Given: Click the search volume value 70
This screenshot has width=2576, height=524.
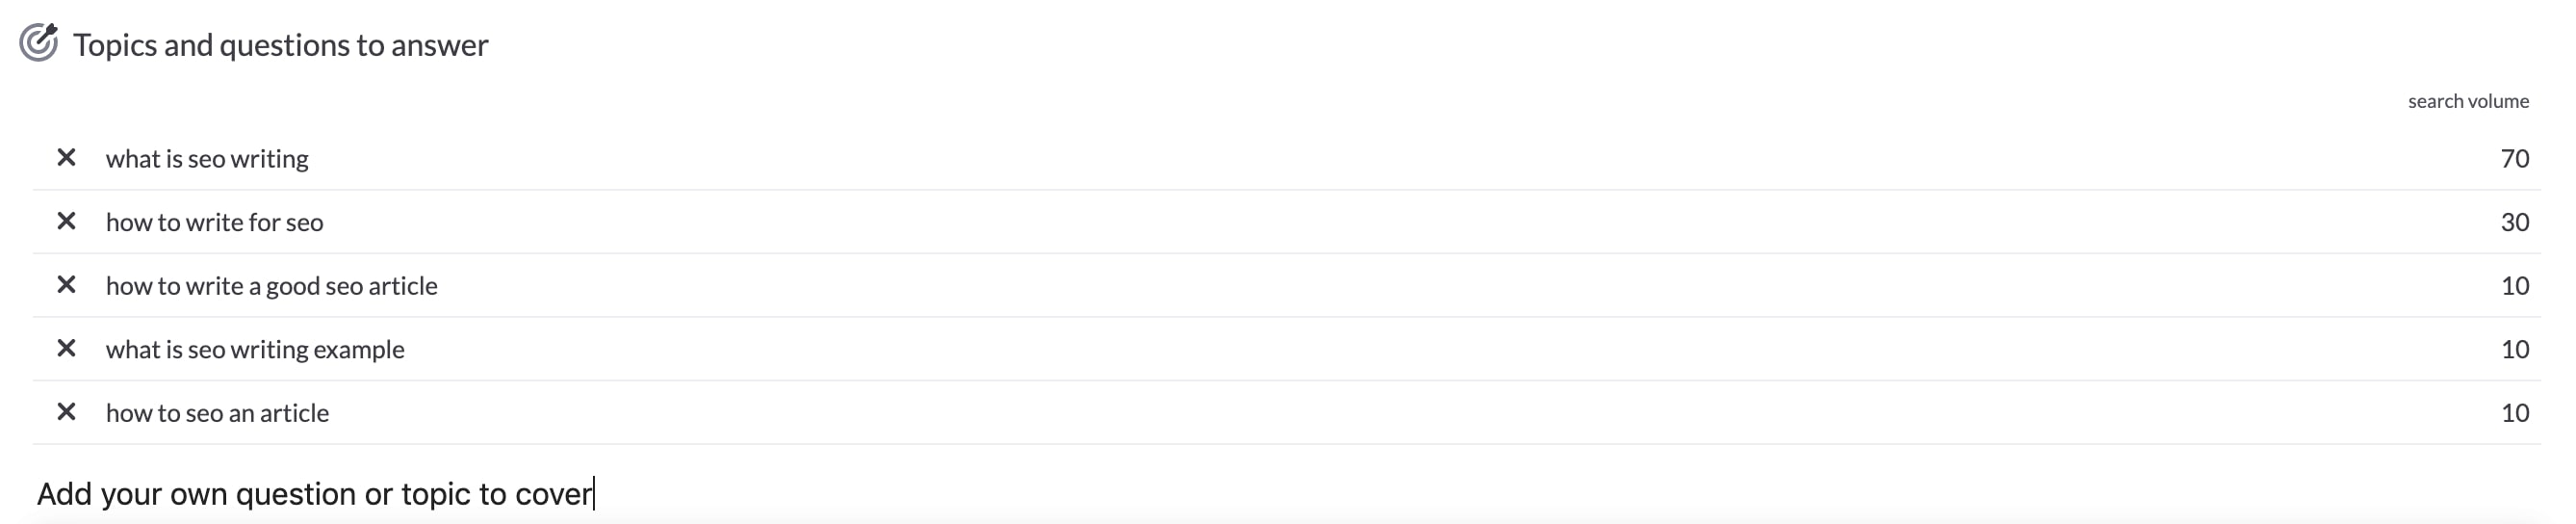Looking at the screenshot, I should tap(2514, 158).
